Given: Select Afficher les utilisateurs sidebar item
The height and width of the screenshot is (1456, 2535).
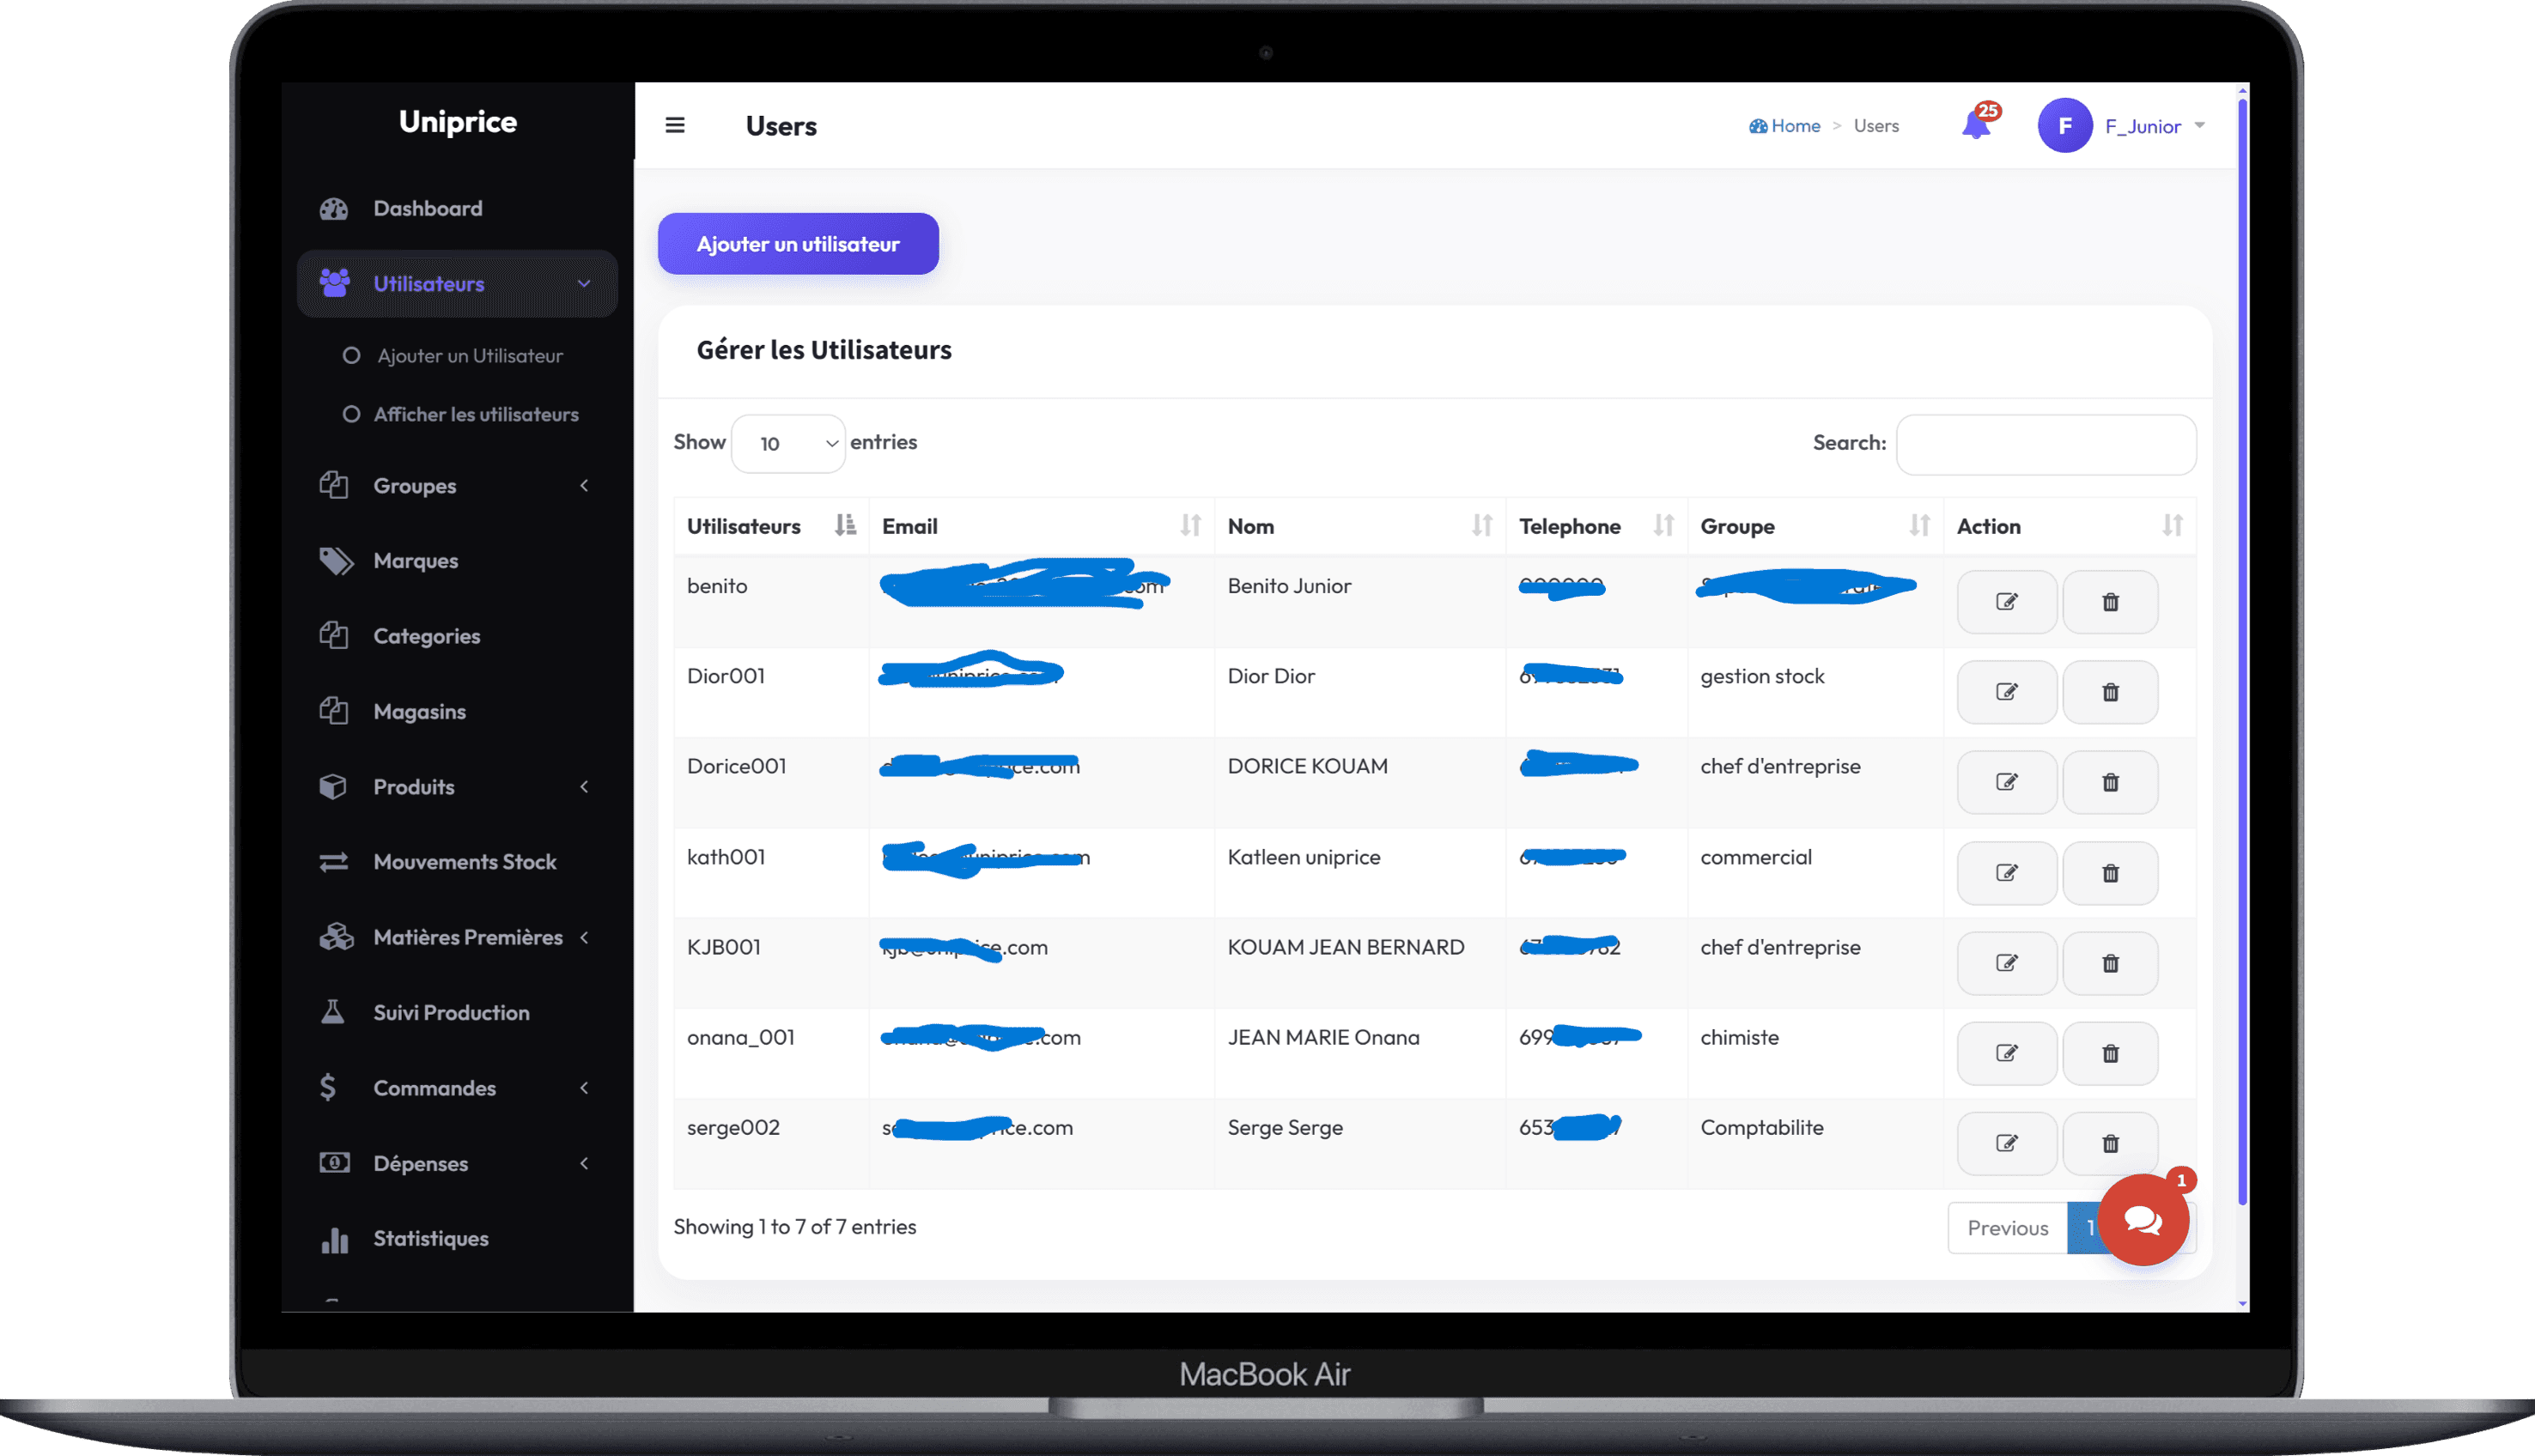Looking at the screenshot, I should coord(461,414).
